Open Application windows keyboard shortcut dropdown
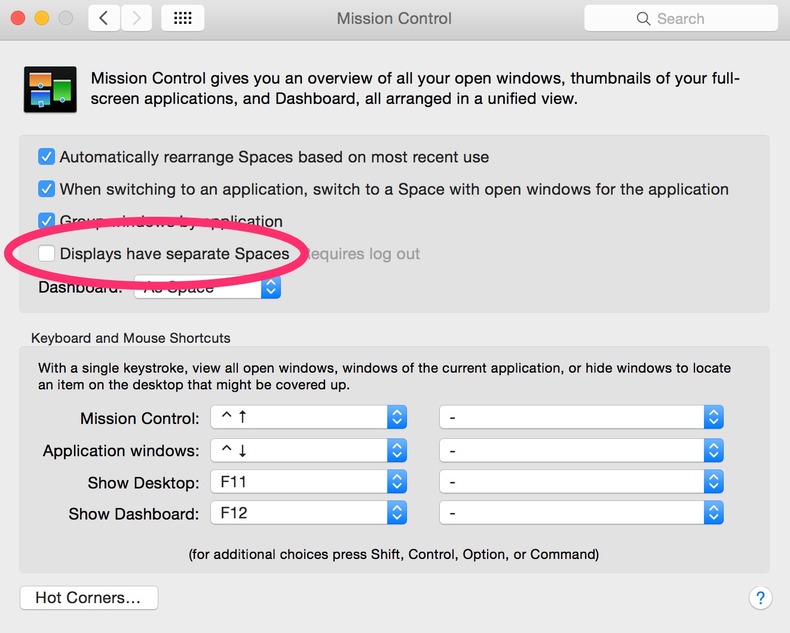Screen dimensions: 790x633 308,450
